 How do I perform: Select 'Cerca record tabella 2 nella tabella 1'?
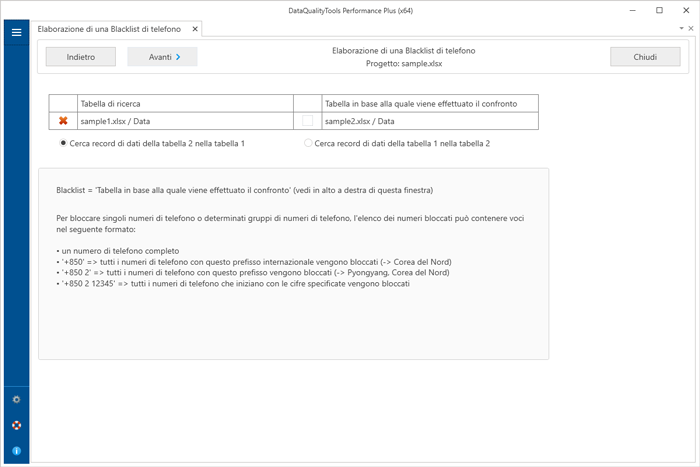tap(64, 143)
